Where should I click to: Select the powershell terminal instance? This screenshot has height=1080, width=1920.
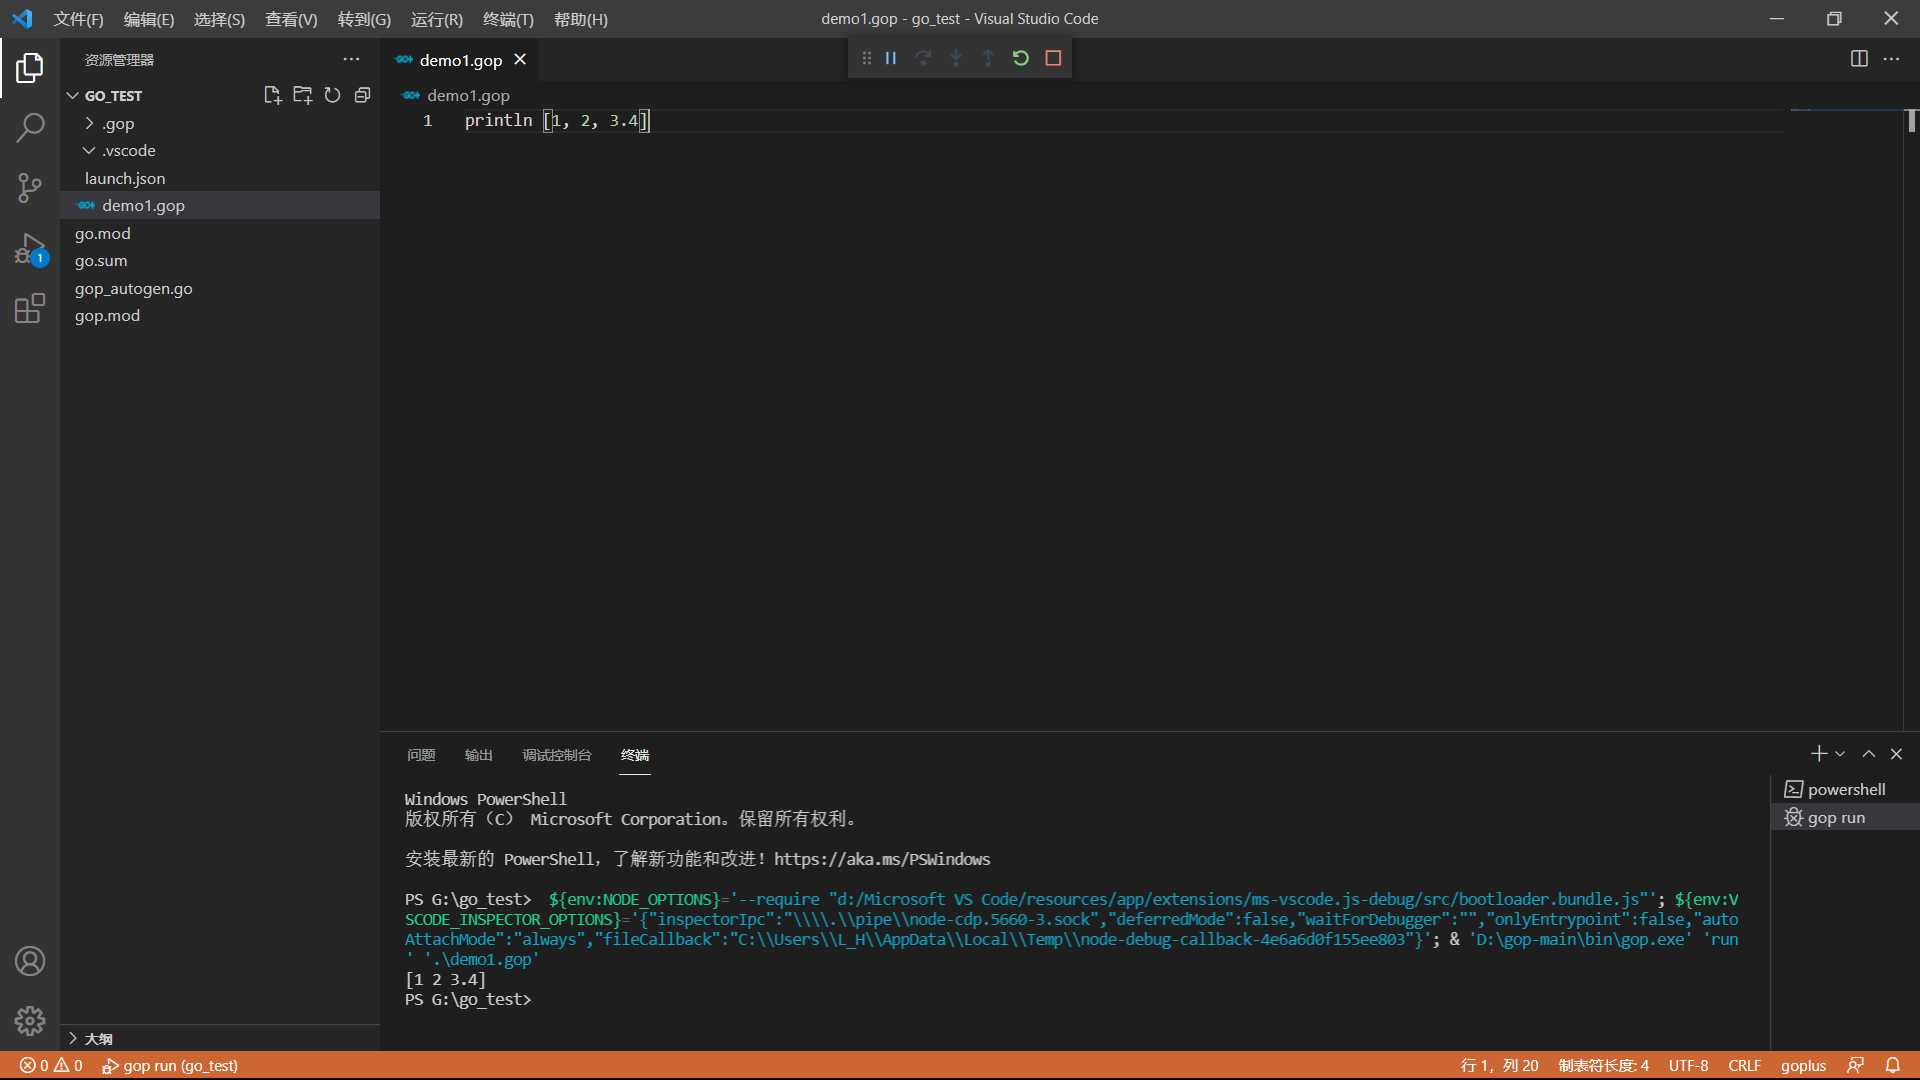click(x=1845, y=789)
